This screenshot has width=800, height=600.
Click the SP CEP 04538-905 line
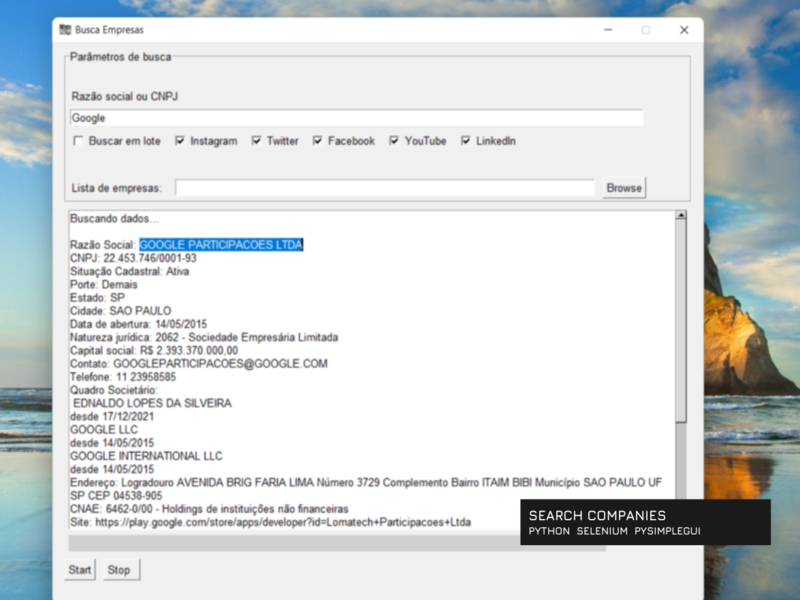[x=116, y=496]
